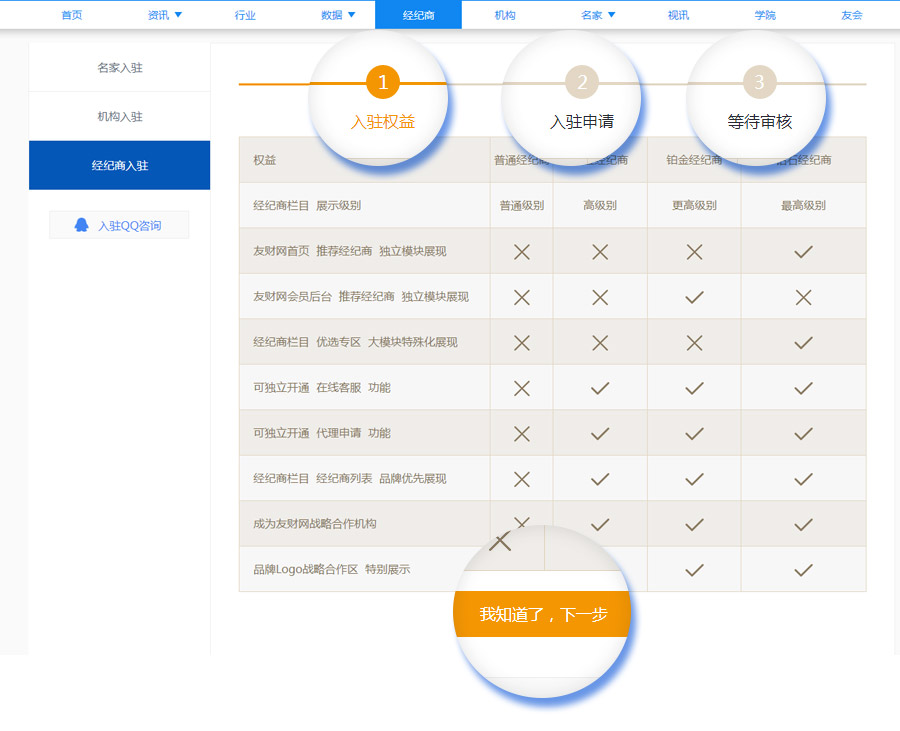Open 名家入驻 in the sidebar
Screen dimensions: 900x731
[x=120, y=68]
